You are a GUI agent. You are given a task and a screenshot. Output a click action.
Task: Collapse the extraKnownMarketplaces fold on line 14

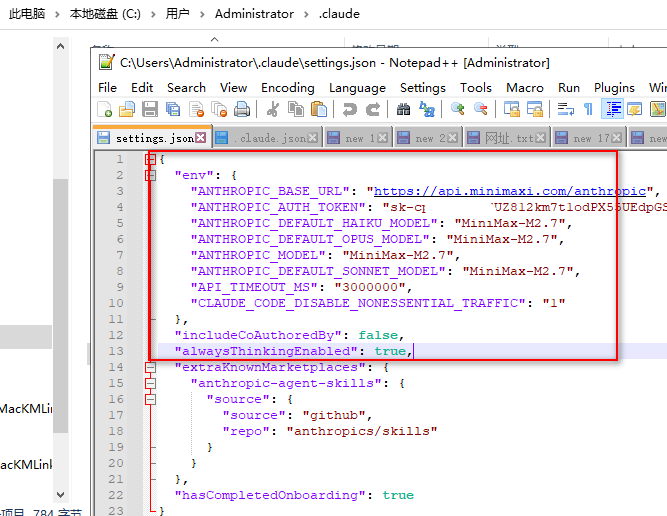click(x=150, y=368)
